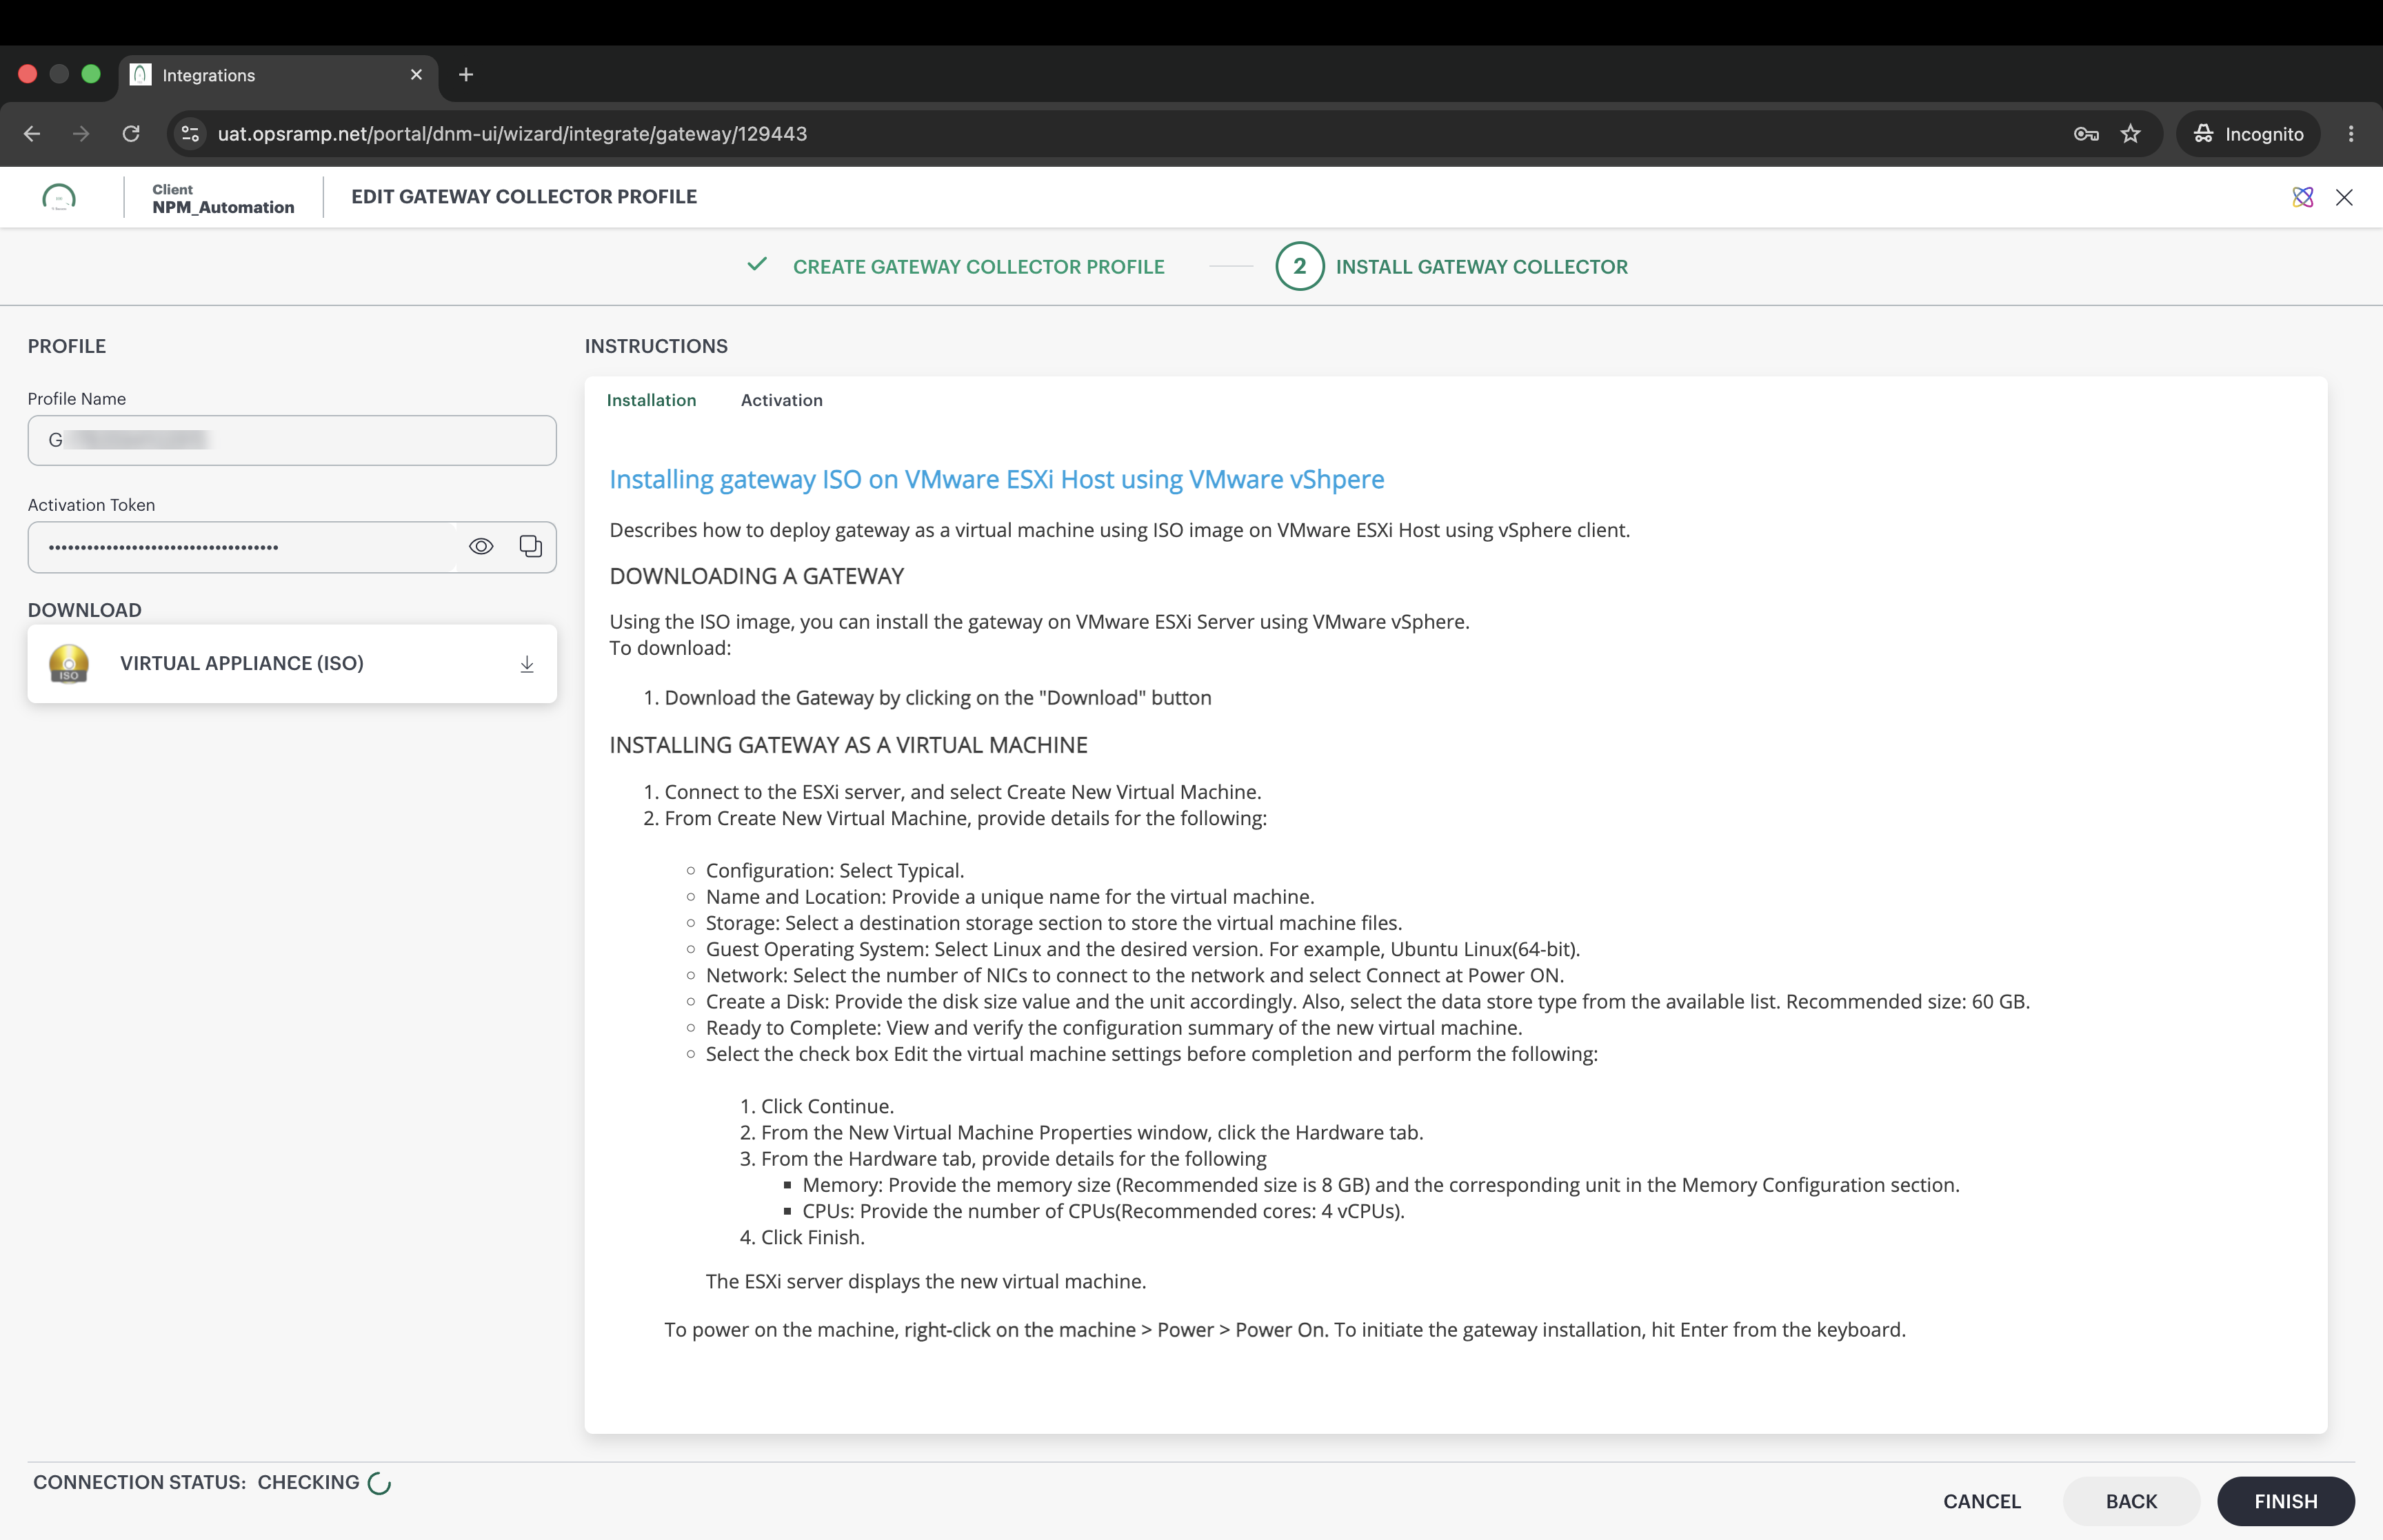
Task: Click the 'EDIT GATEWAY COLLECTOR PROFILE' title
Action: coord(524,197)
